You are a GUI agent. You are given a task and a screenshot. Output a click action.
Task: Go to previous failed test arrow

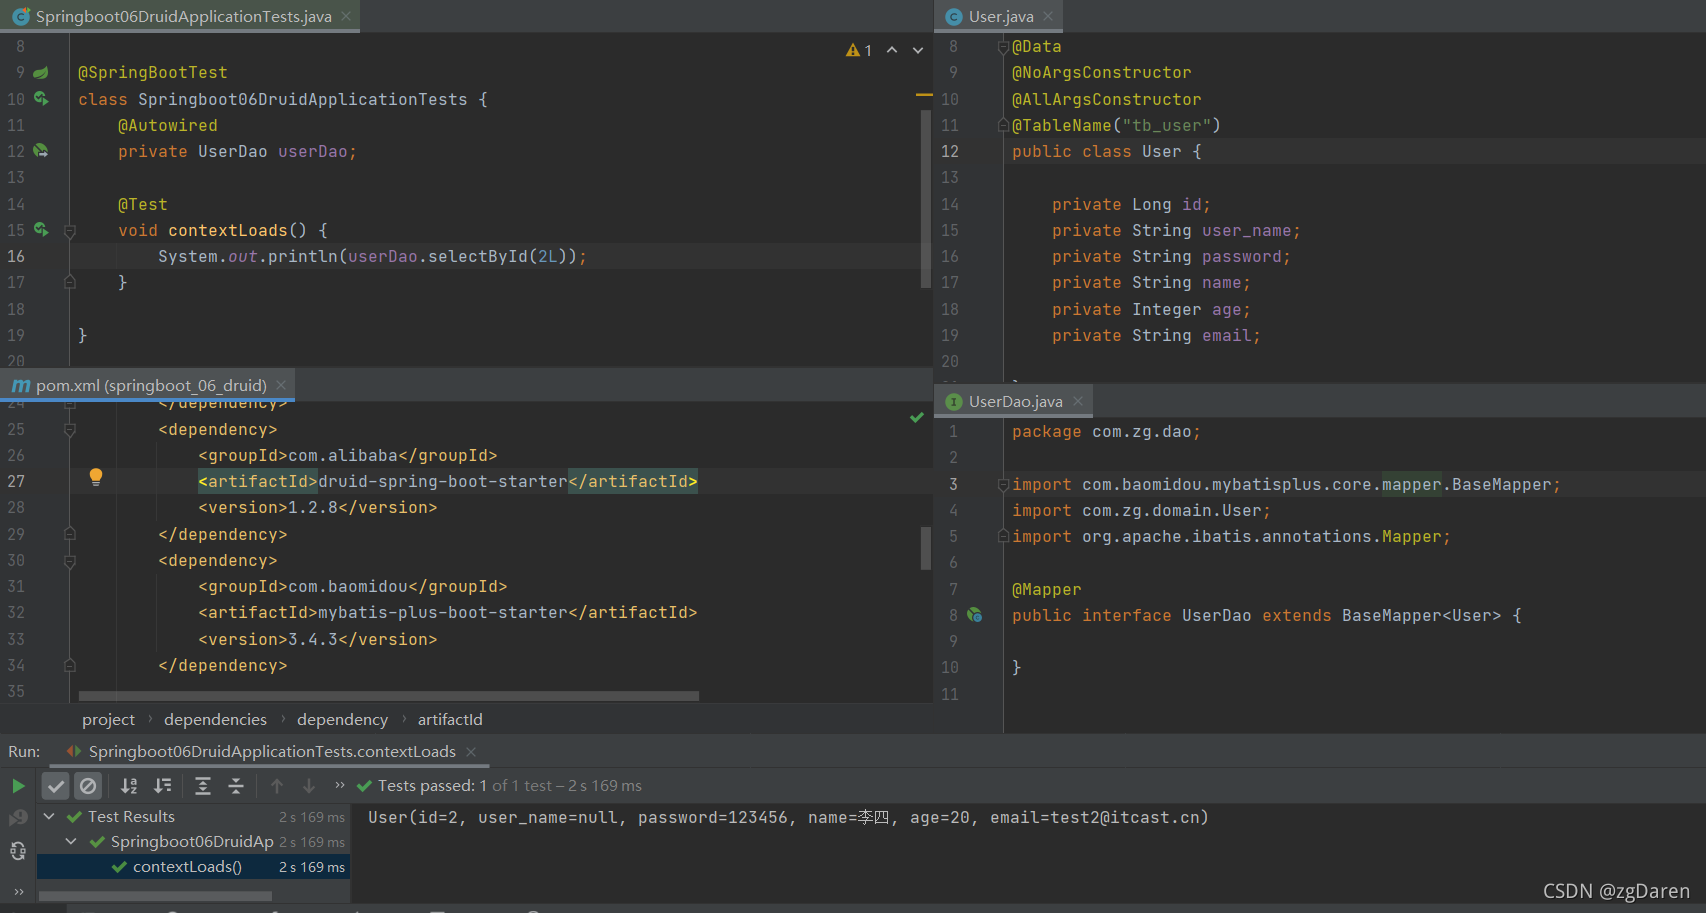point(277,786)
